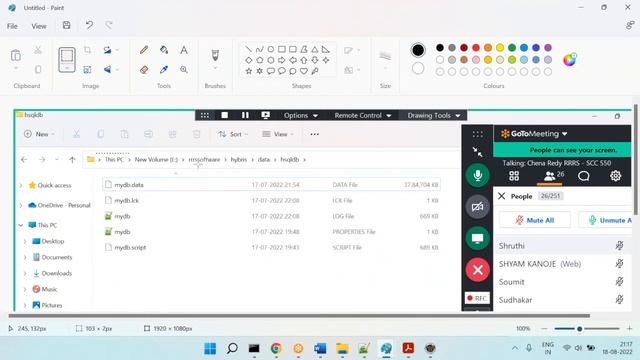
Task: Click the Paint share icon at top right
Action: click(x=630, y=25)
